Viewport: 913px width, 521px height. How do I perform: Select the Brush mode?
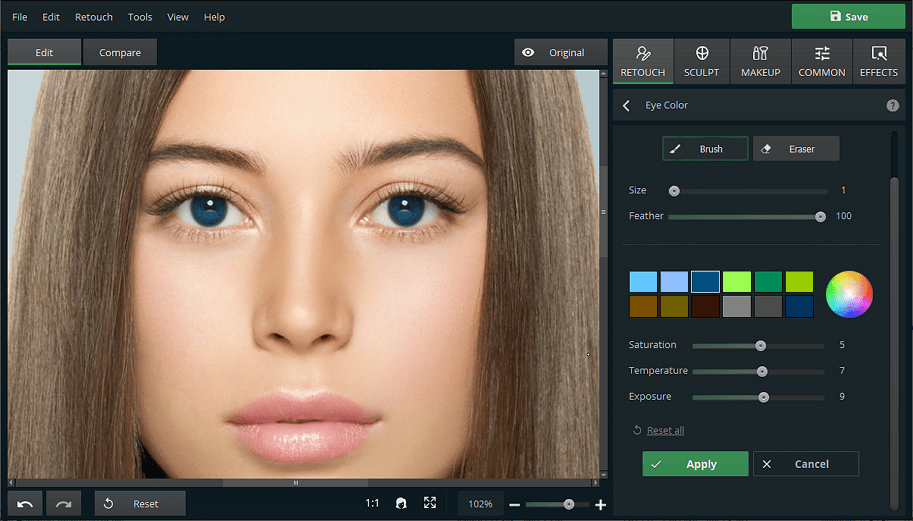(705, 149)
